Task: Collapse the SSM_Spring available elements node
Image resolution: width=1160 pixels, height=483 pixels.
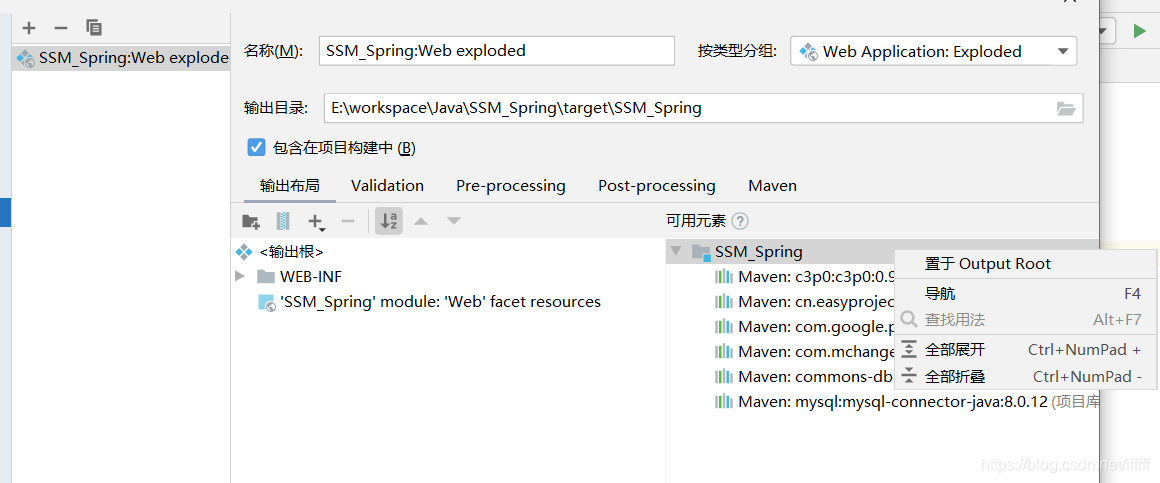Action: pos(675,251)
